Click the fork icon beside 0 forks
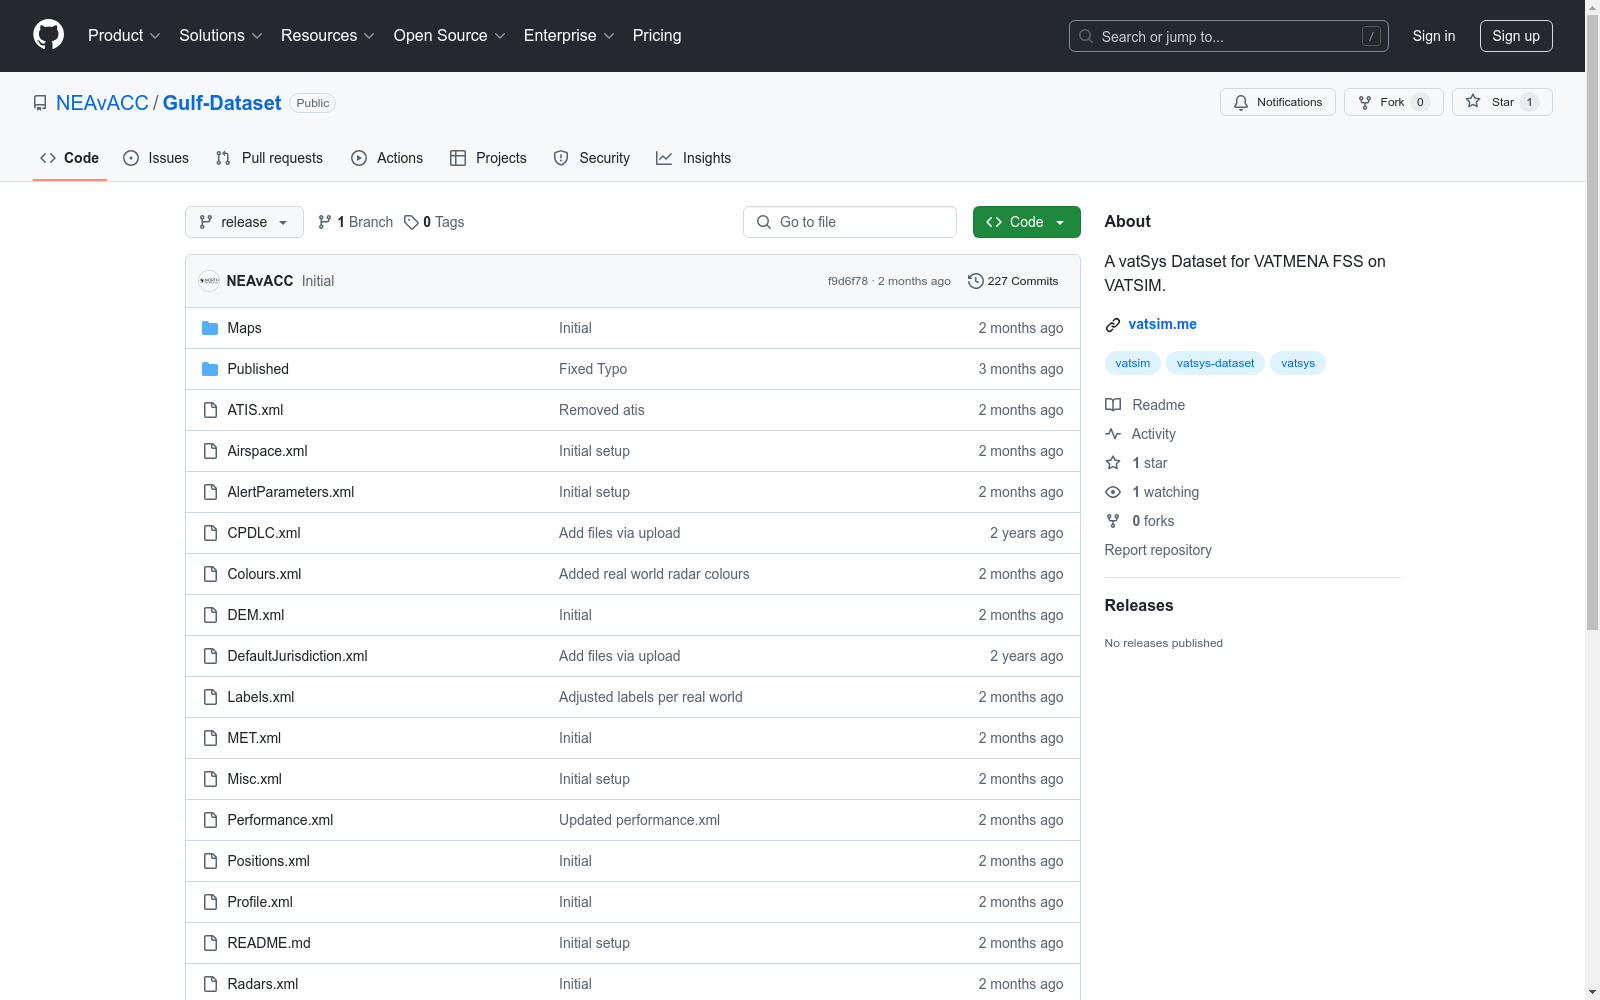This screenshot has height=1000, width=1600. [x=1113, y=521]
